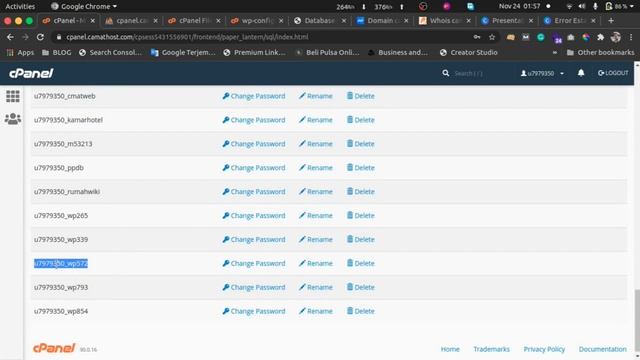Go back with browser back arrow

(x=10, y=37)
